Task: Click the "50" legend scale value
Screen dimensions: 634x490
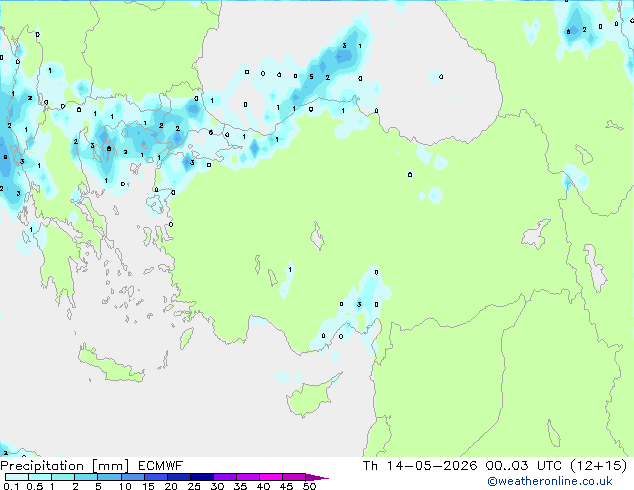Action: [309, 486]
